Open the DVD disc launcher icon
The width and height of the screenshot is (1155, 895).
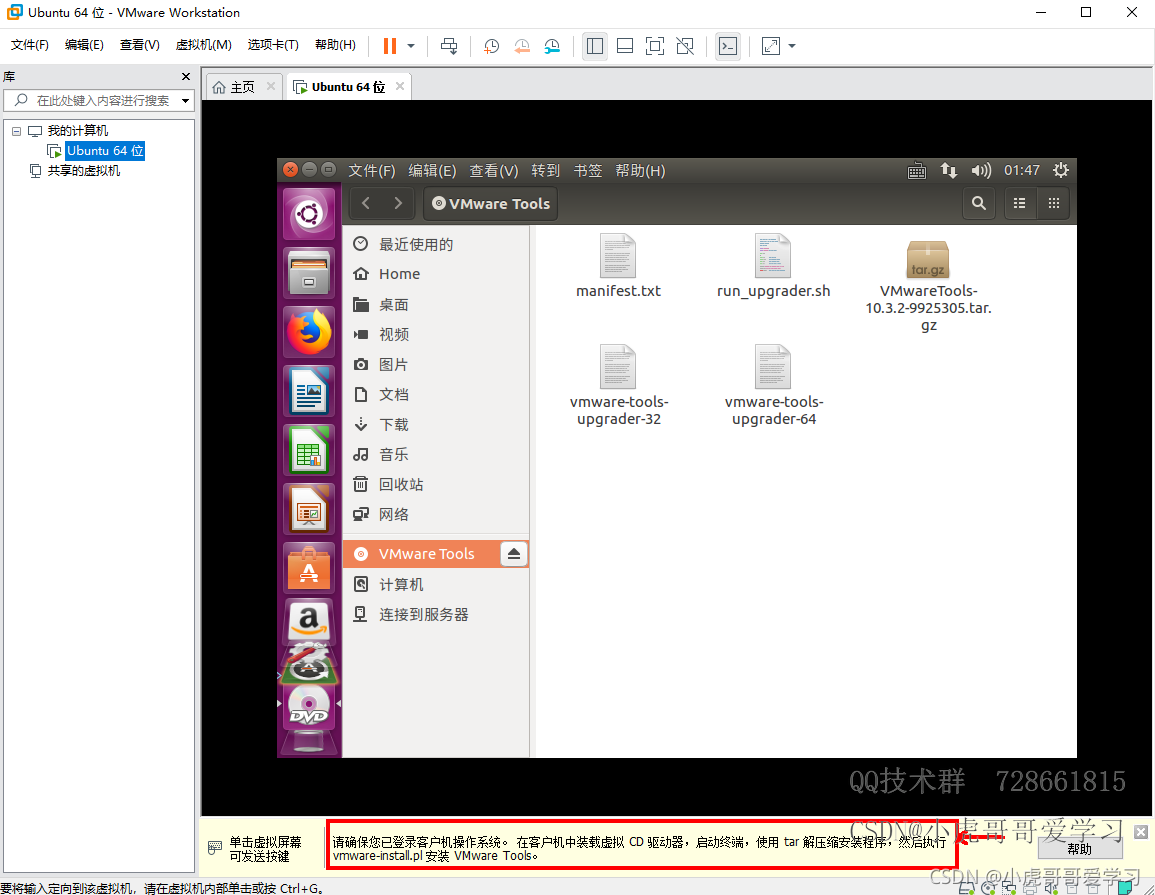coord(309,706)
